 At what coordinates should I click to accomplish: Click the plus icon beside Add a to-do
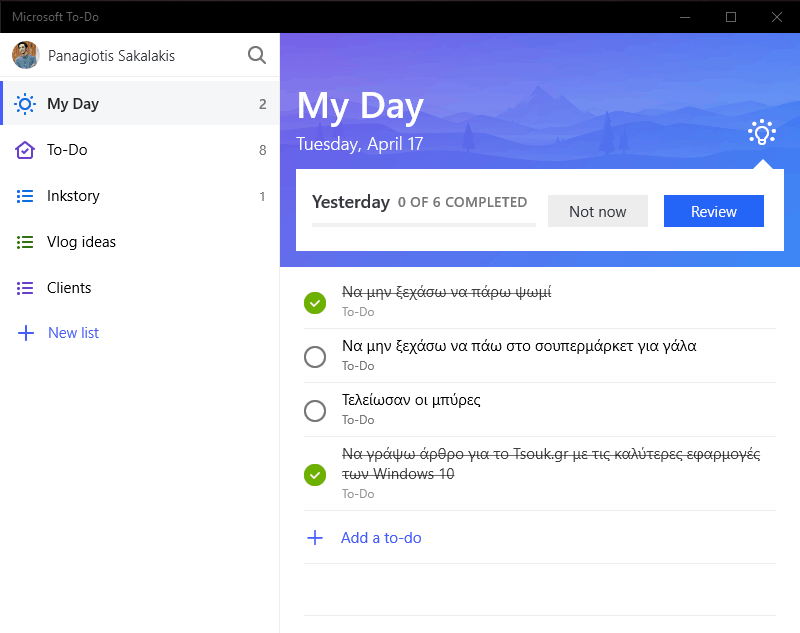coord(315,538)
